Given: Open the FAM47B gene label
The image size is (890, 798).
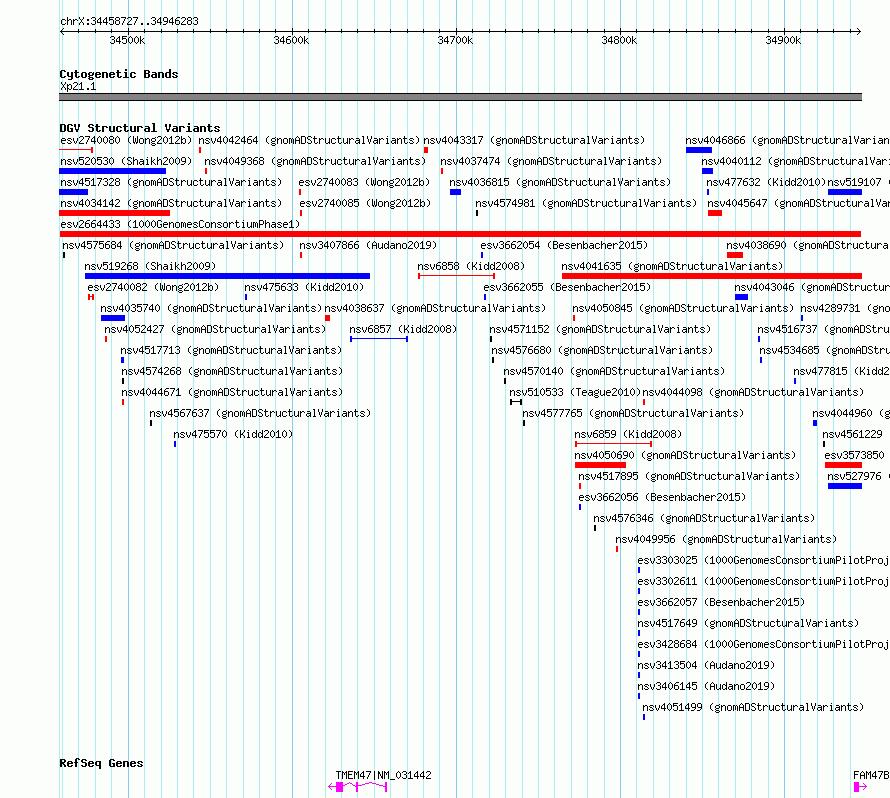Looking at the screenshot, I should click(871, 775).
